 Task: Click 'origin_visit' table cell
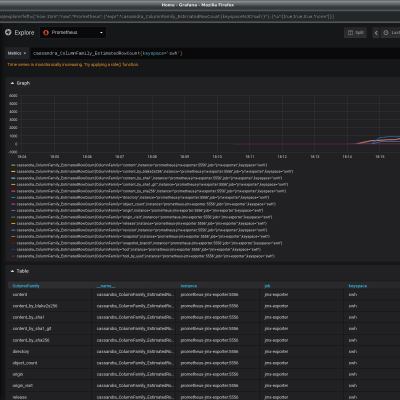pyautogui.click(x=50, y=386)
